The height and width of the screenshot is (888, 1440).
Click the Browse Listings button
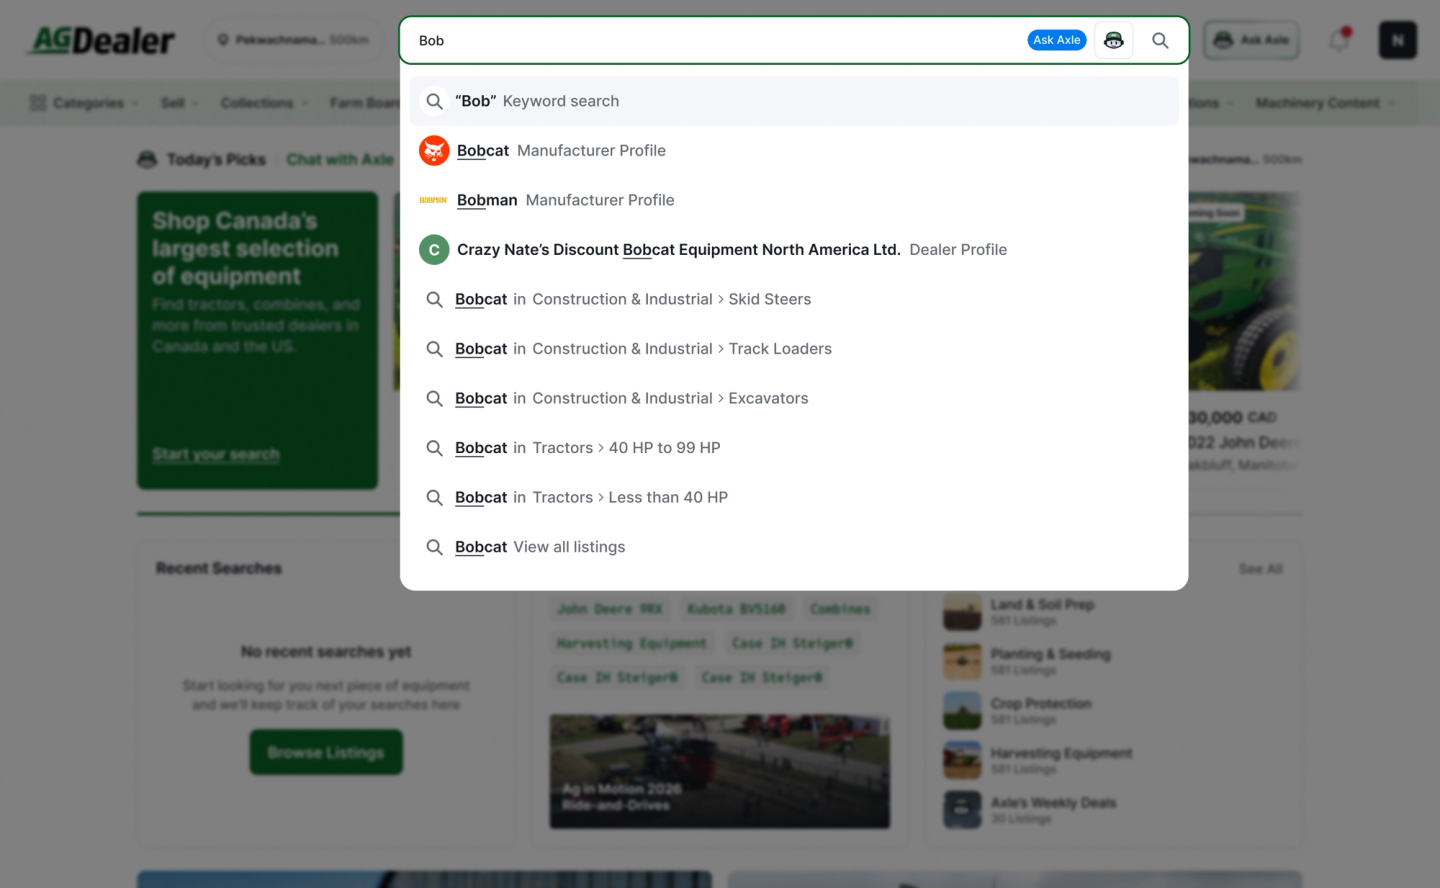326,752
